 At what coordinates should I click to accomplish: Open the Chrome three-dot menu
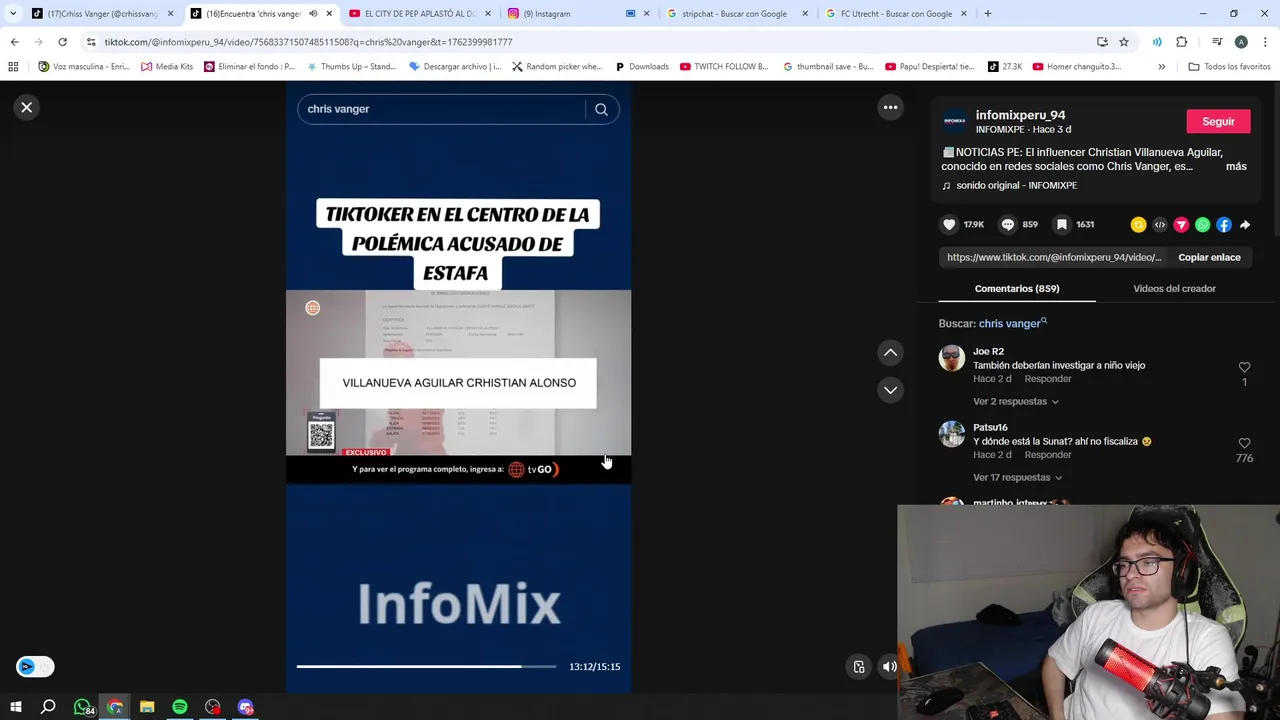1266,42
